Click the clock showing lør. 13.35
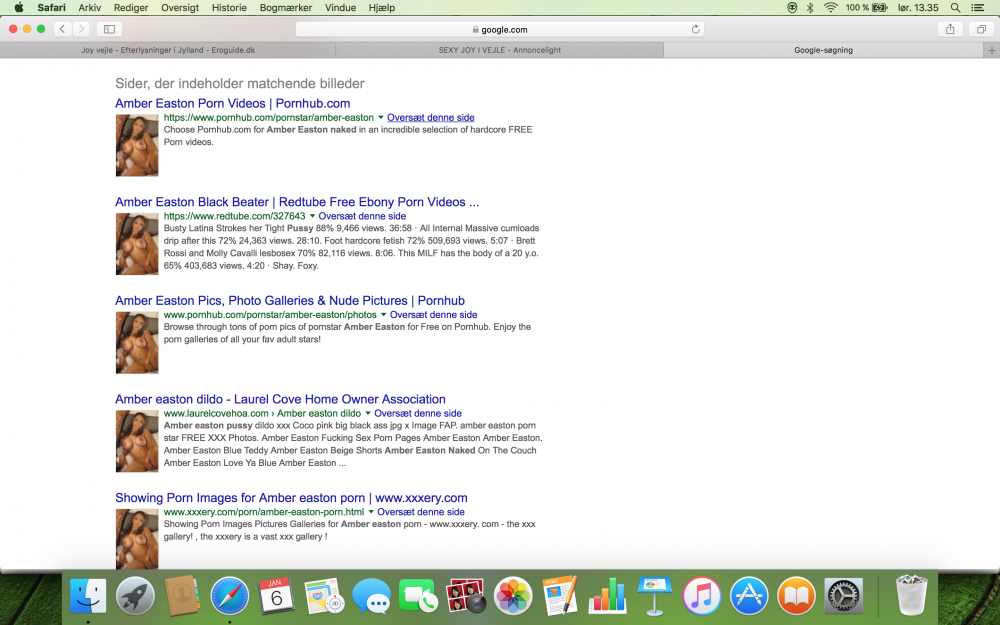The image size is (1000, 625). tap(918, 8)
